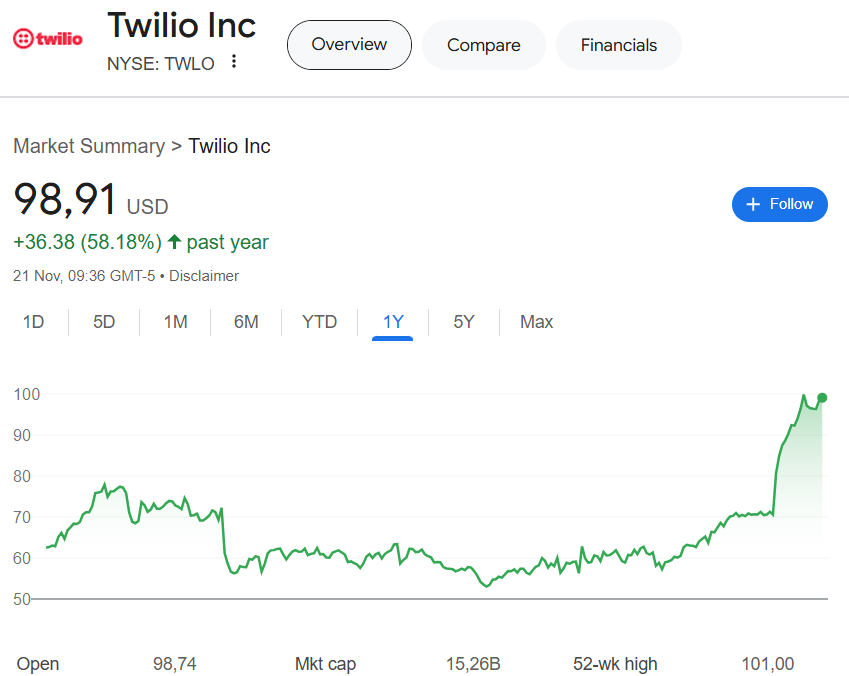This screenshot has width=849, height=676.
Task: Click the Market Summary breadcrumb link
Action: point(89,146)
